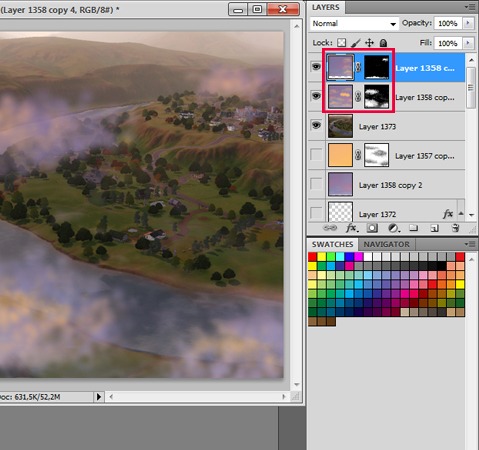Click the document horizontal scroll right arrow

(284, 397)
